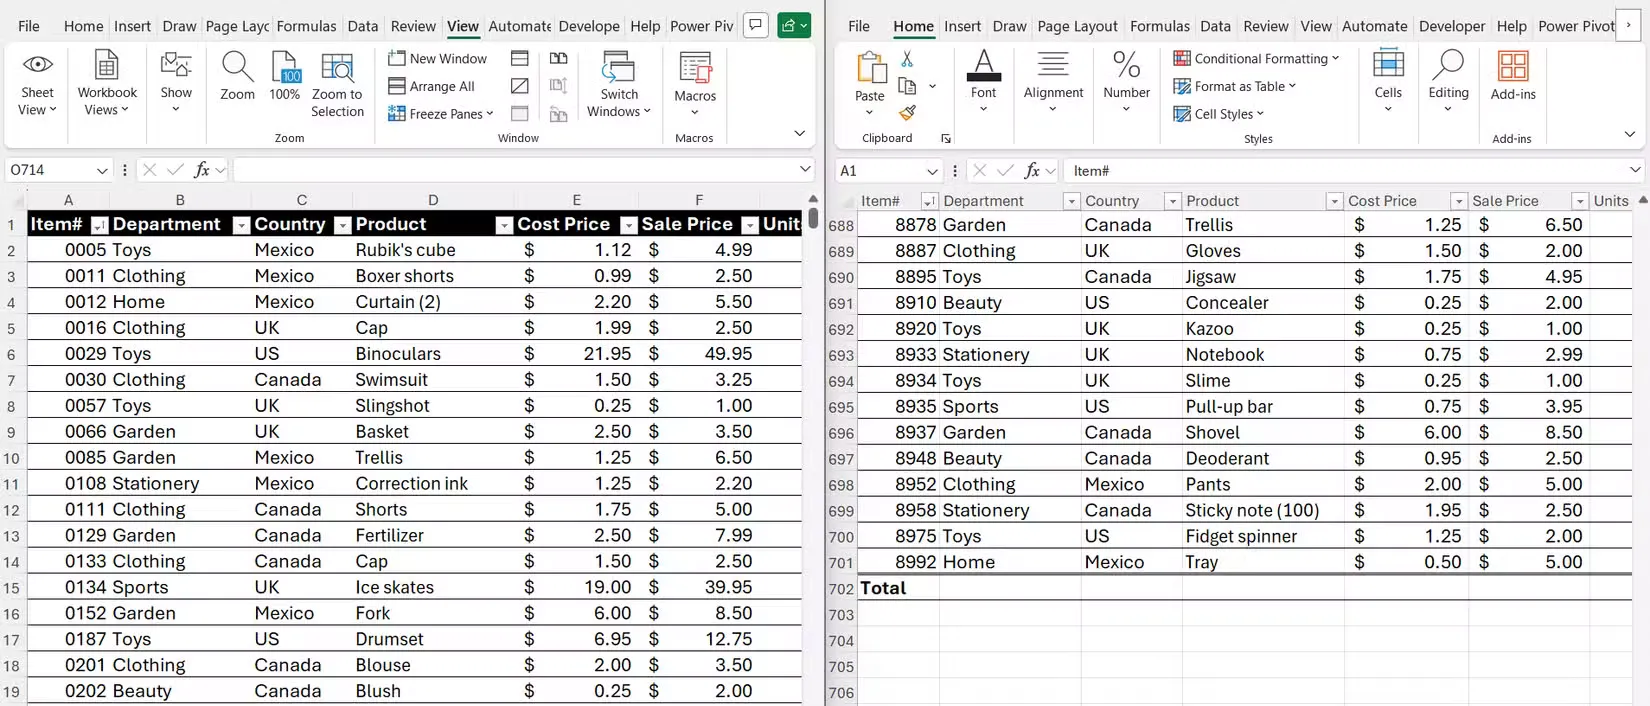This screenshot has height=706, width=1650.
Task: Open Item# sort filter button in the right window
Action: (x=929, y=201)
